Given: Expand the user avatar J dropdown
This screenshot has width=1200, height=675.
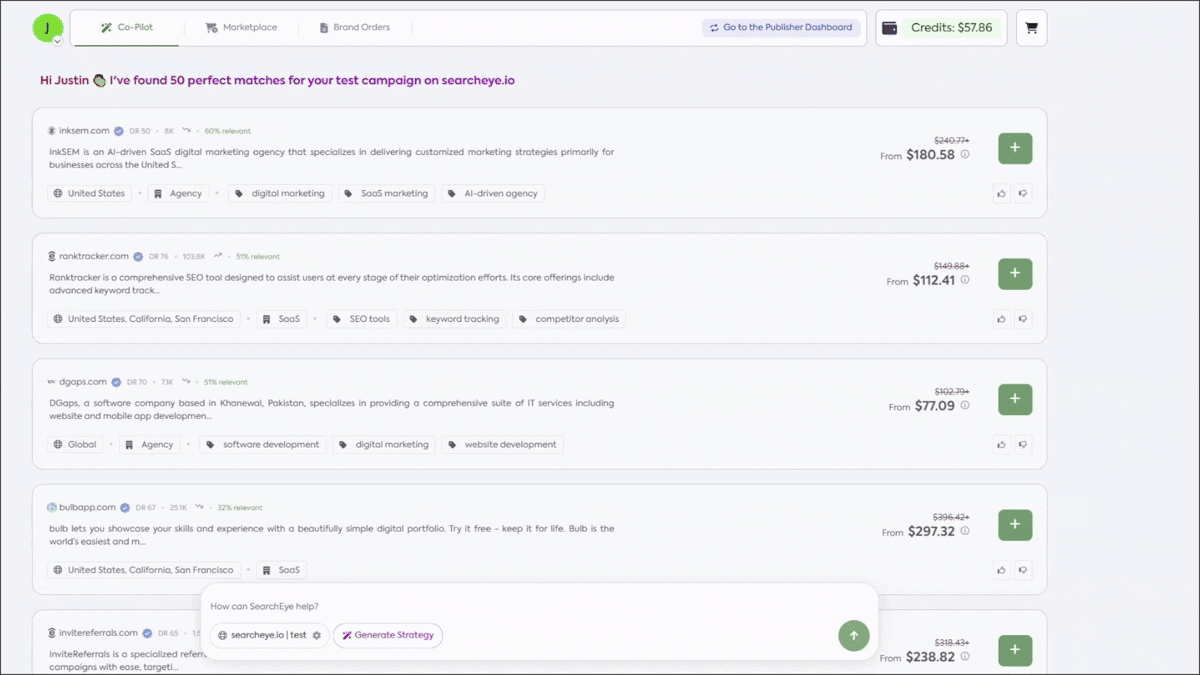Looking at the screenshot, I should point(57,41).
